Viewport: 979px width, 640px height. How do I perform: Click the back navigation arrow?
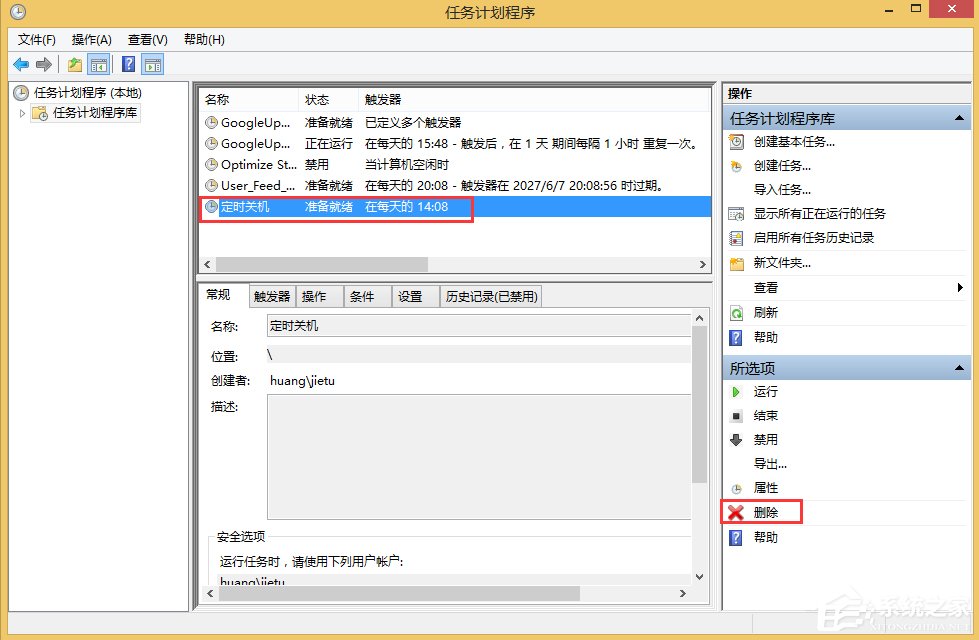(x=21, y=64)
